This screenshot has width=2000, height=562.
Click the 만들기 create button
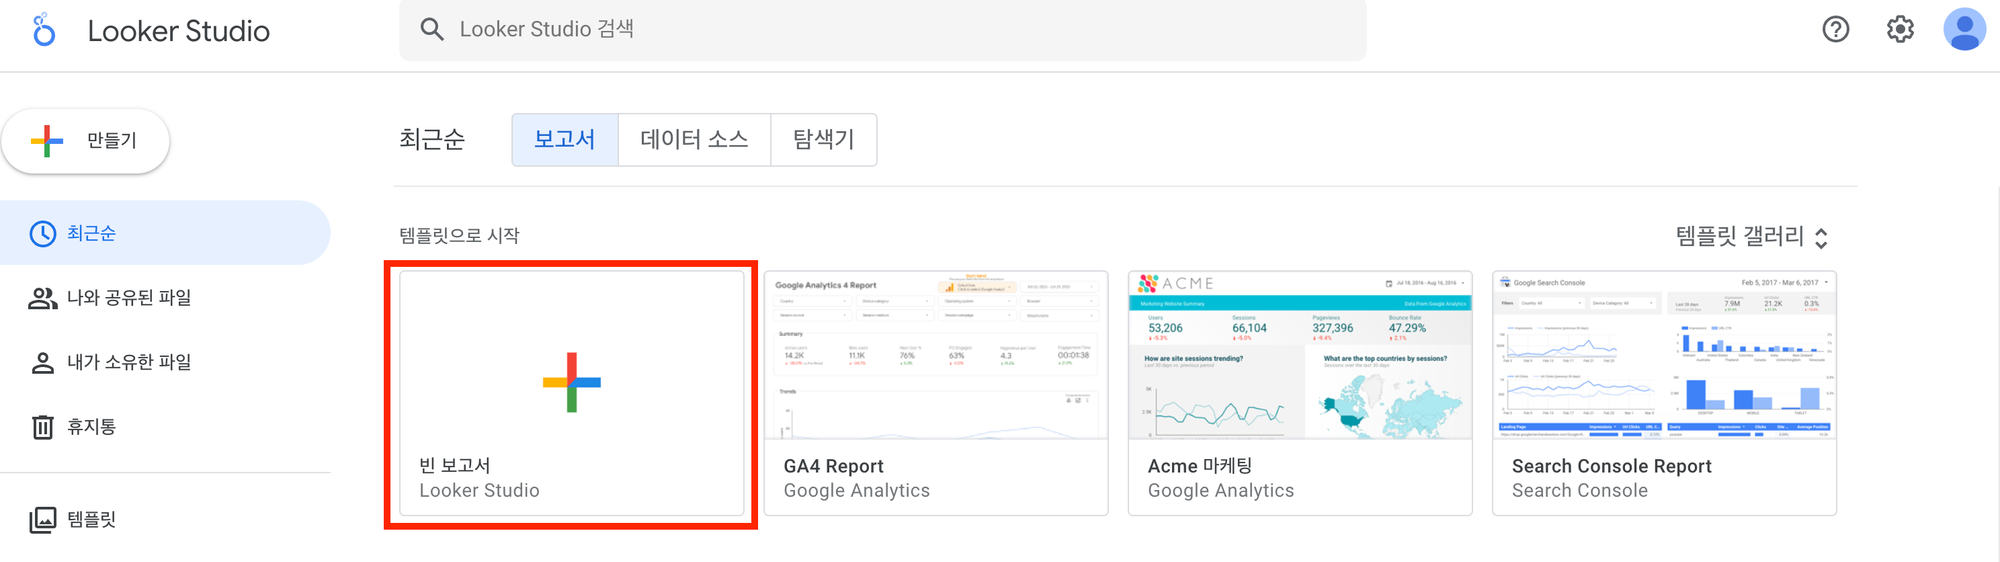(x=86, y=141)
